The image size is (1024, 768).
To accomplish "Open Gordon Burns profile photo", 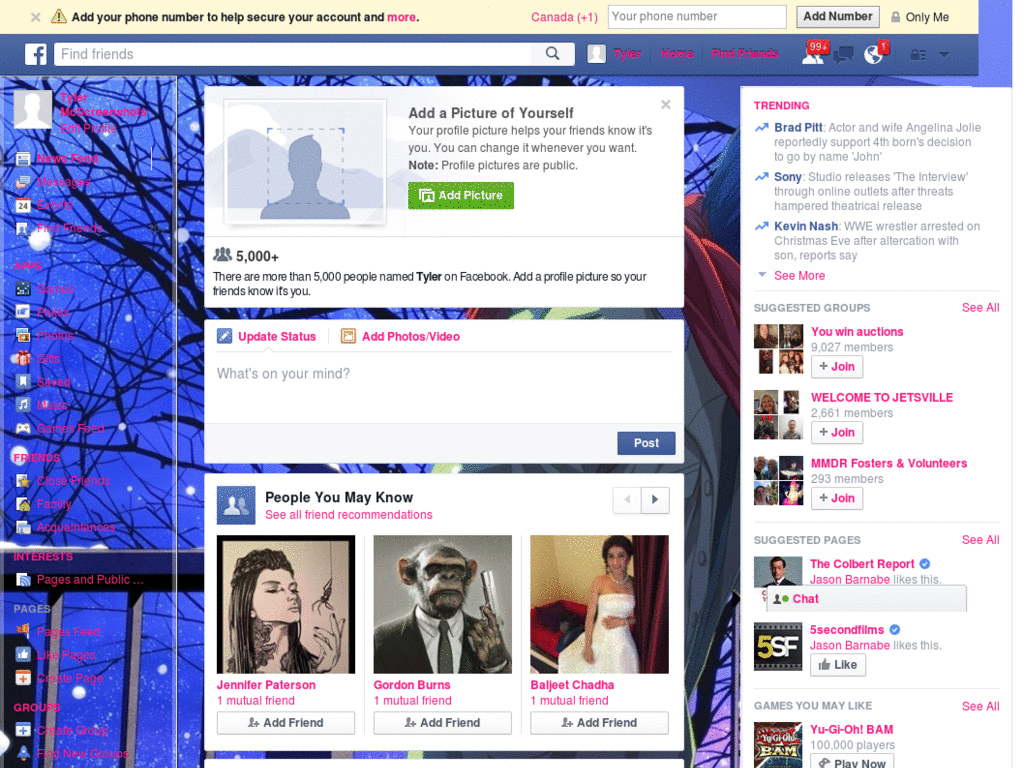I will point(443,604).
